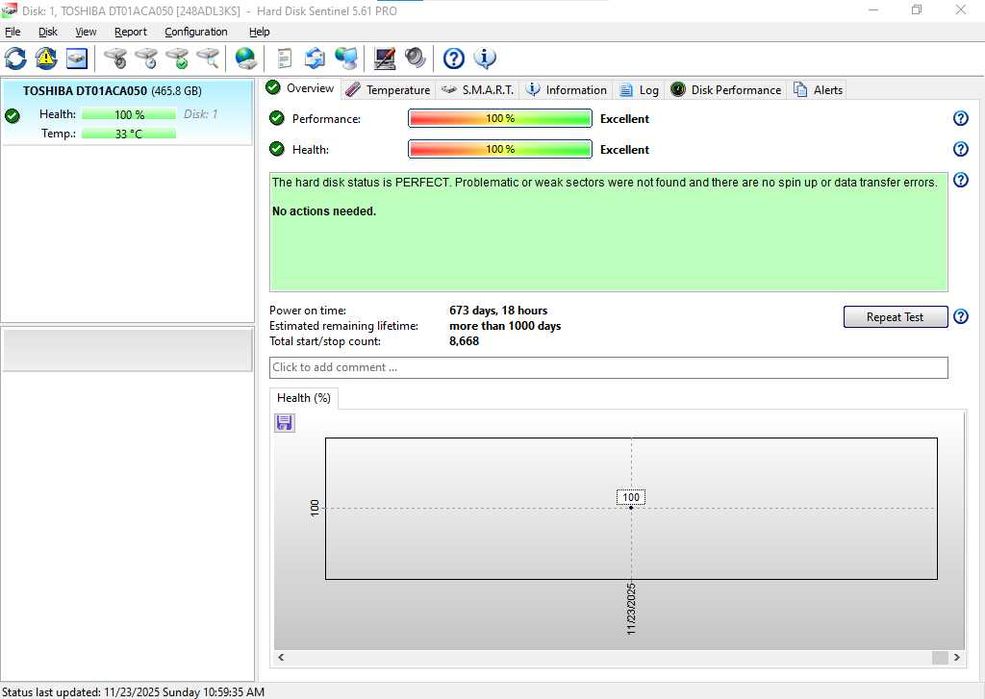Click 'Estimated remaining lifetime:' label
Screen dimensions: 985x699
click(x=344, y=326)
